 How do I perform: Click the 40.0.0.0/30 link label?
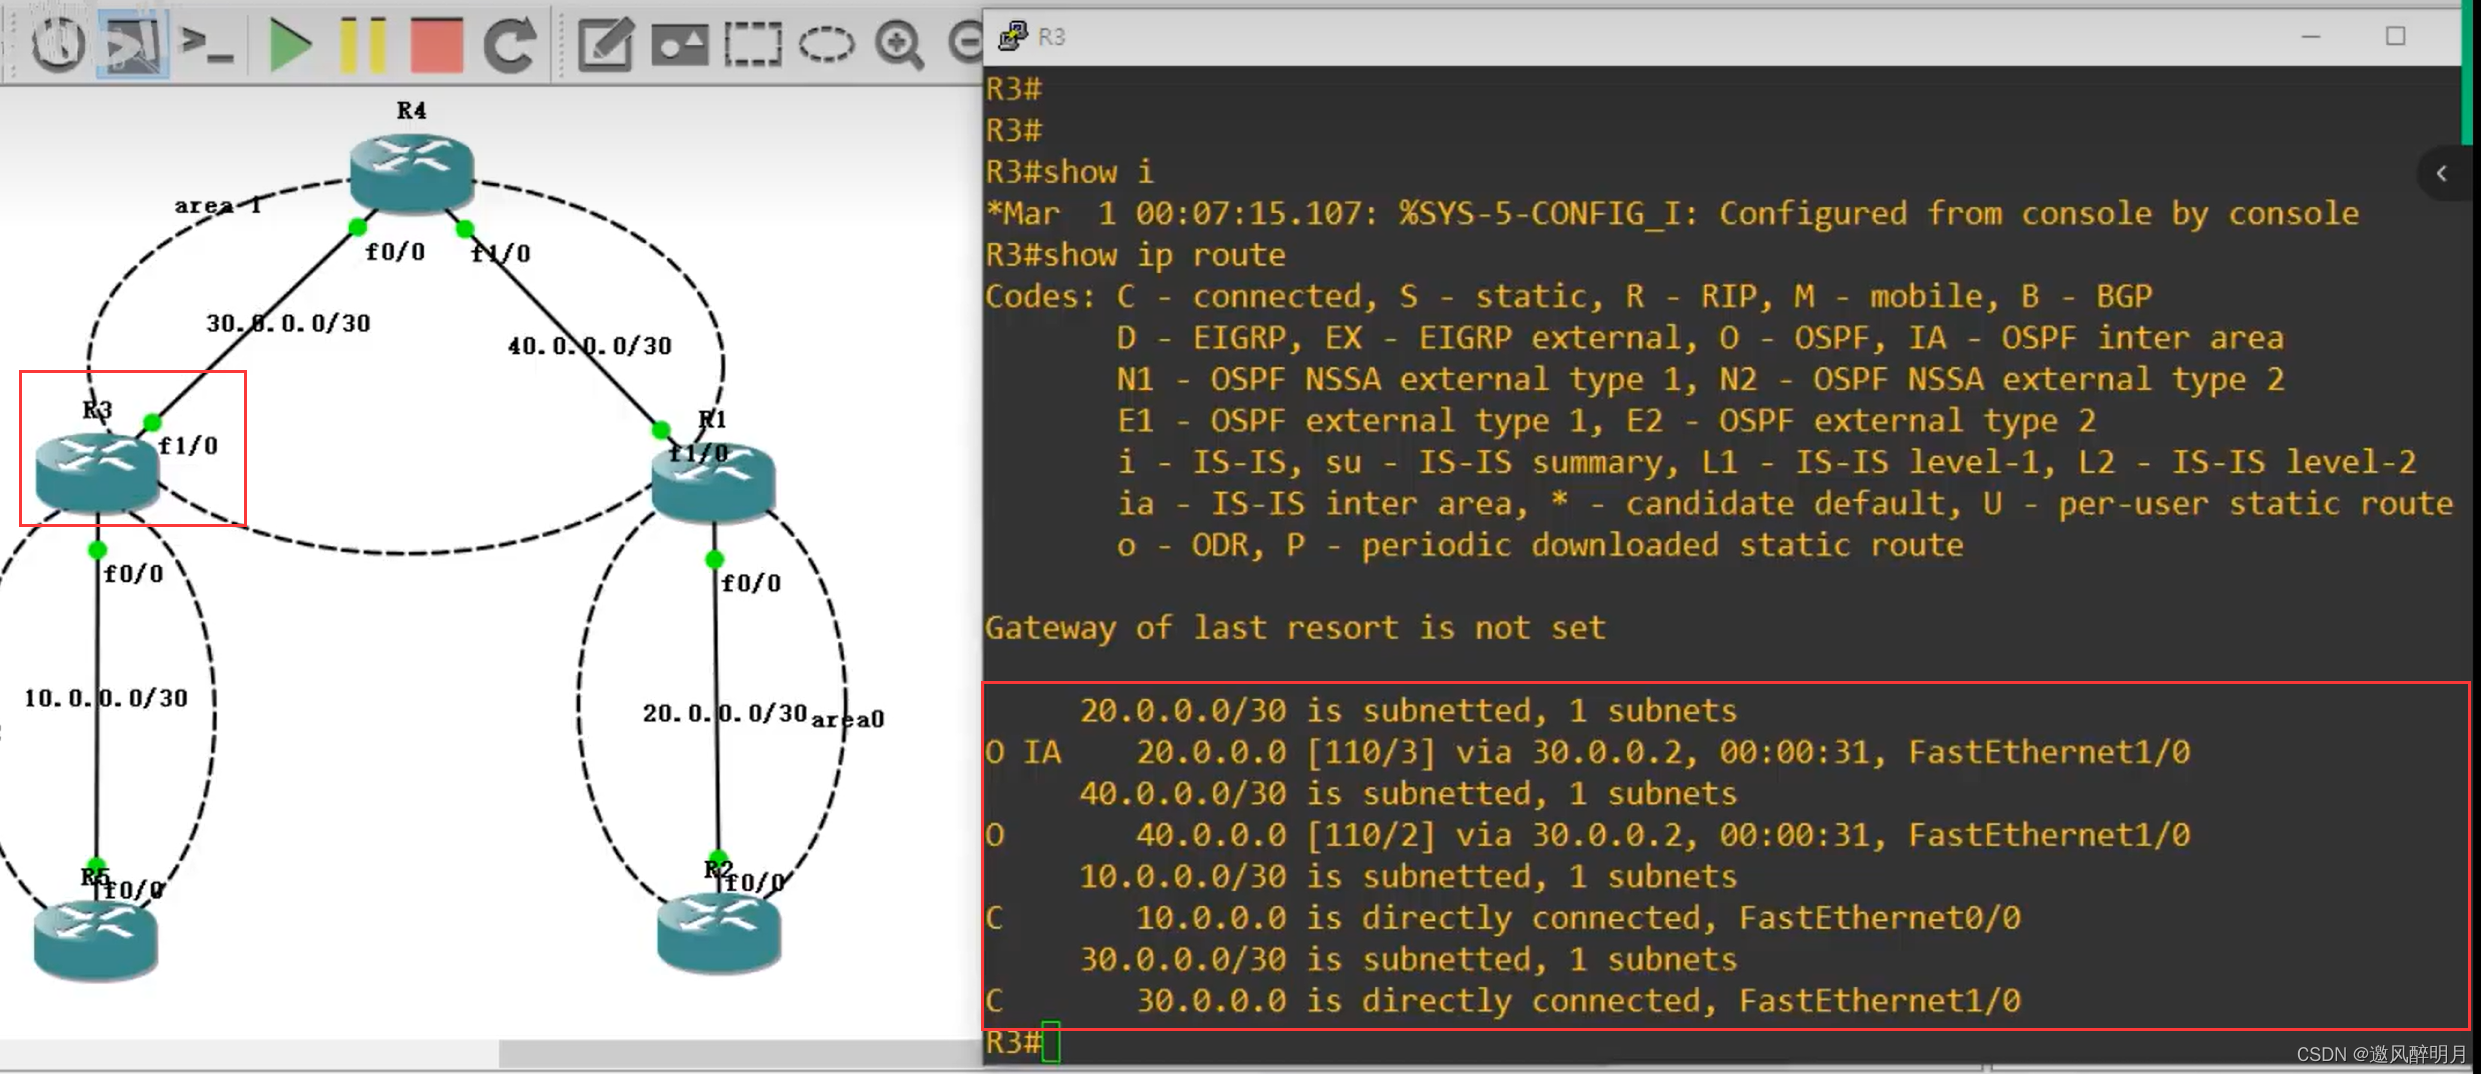tap(590, 346)
